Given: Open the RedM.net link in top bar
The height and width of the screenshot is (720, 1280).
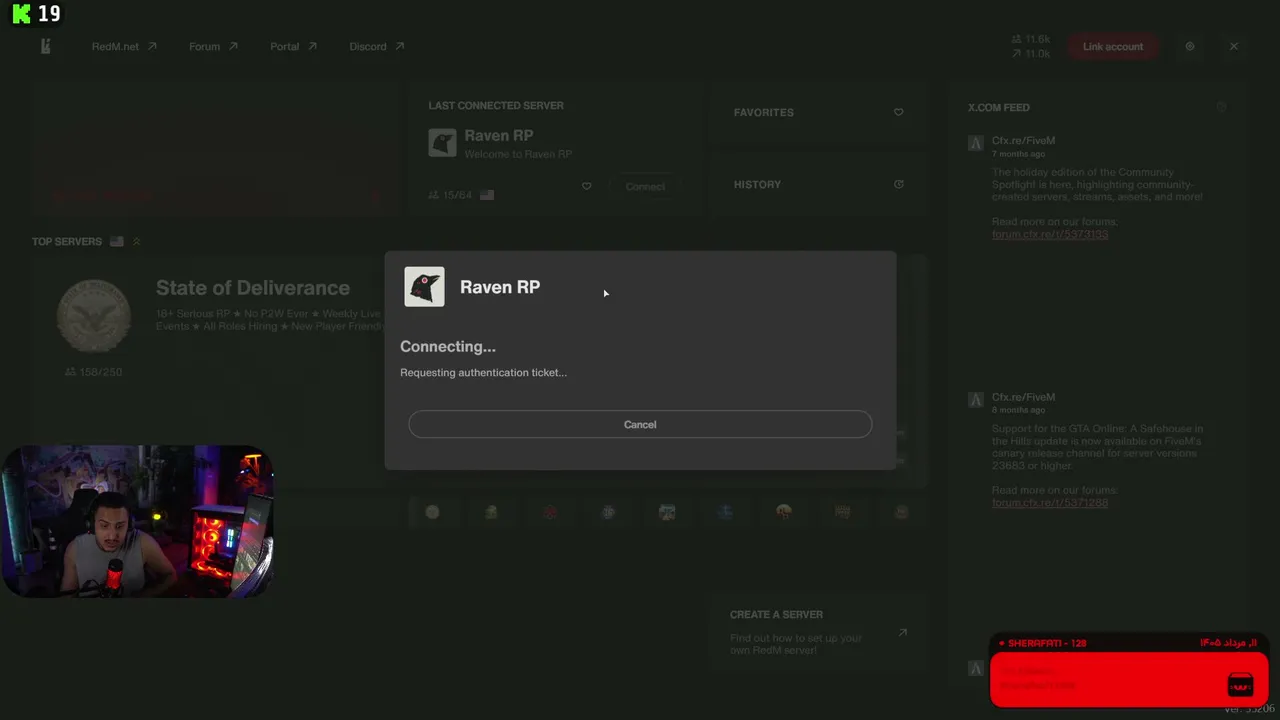Looking at the screenshot, I should pyautogui.click(x=124, y=46).
